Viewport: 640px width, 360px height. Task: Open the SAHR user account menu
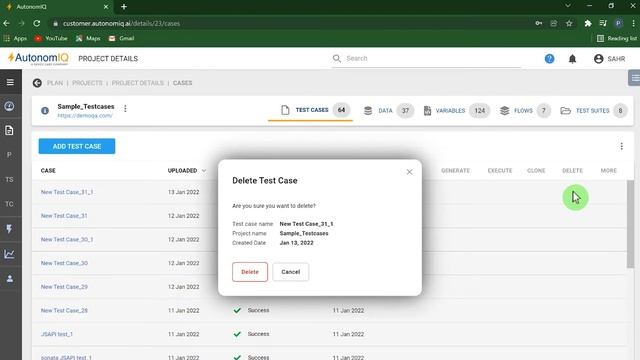[x=609, y=59]
